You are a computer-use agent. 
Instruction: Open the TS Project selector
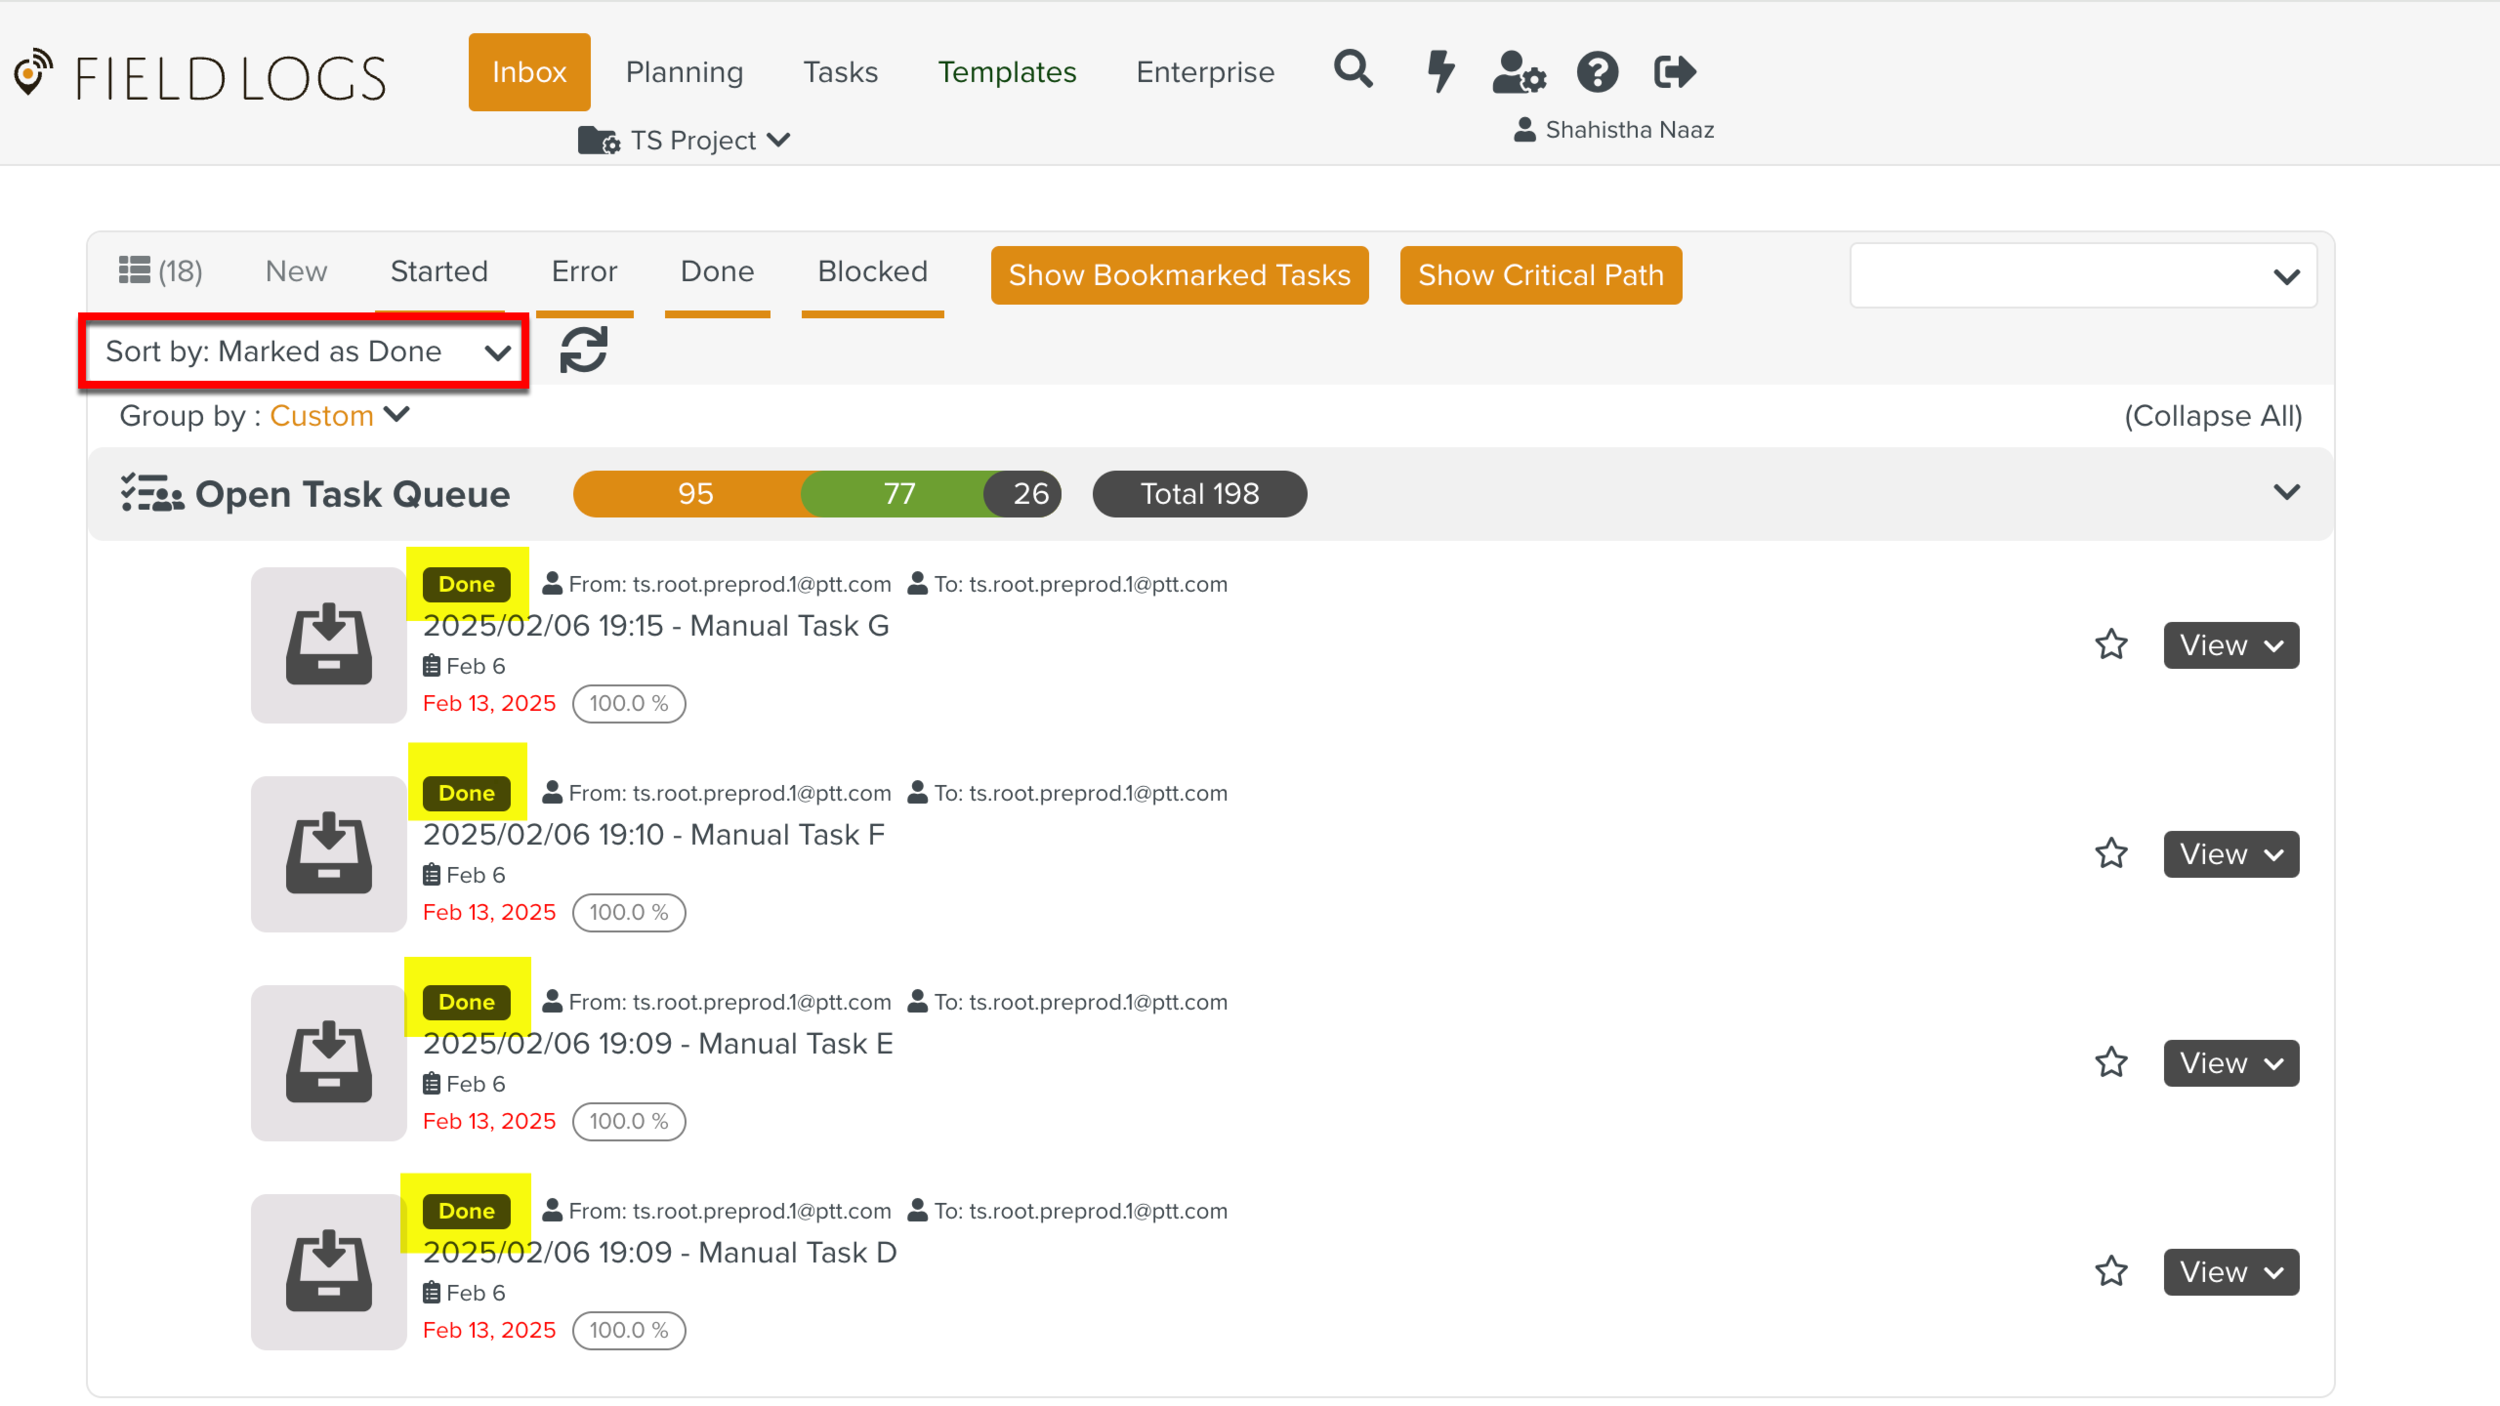coord(685,141)
